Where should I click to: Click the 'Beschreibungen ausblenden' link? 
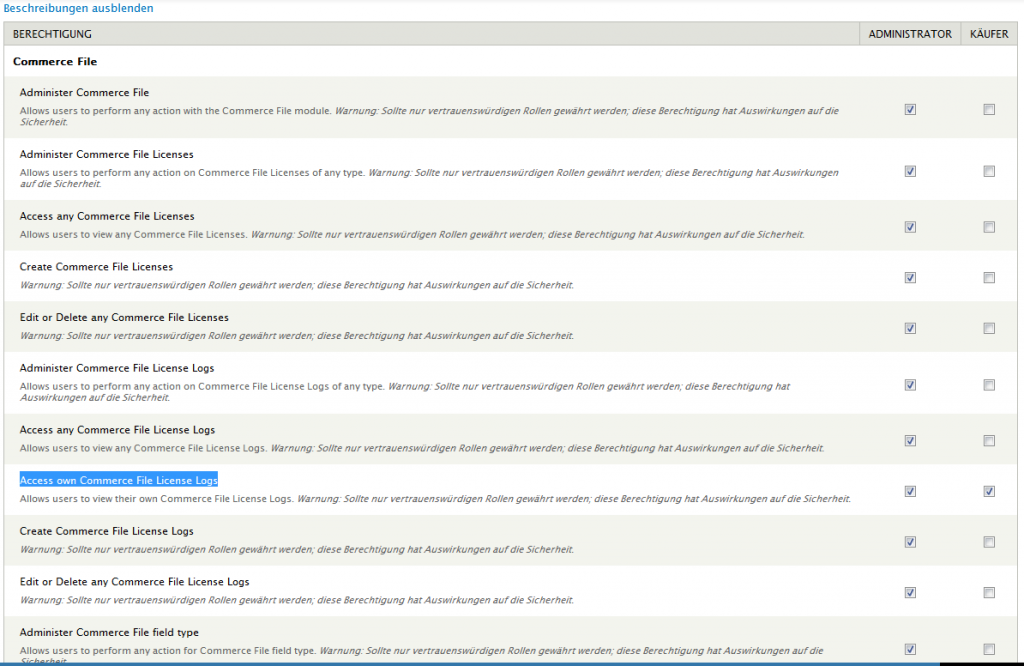tap(79, 8)
